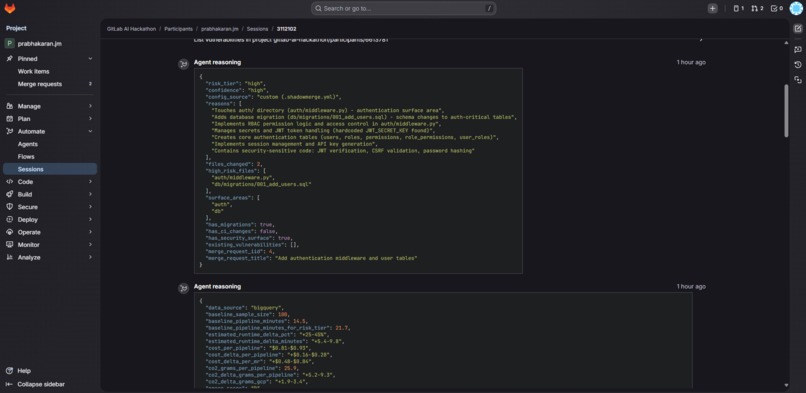The height and width of the screenshot is (393, 806).
Task: Click the "risk_tier": "high" line
Action: [x=236, y=83]
